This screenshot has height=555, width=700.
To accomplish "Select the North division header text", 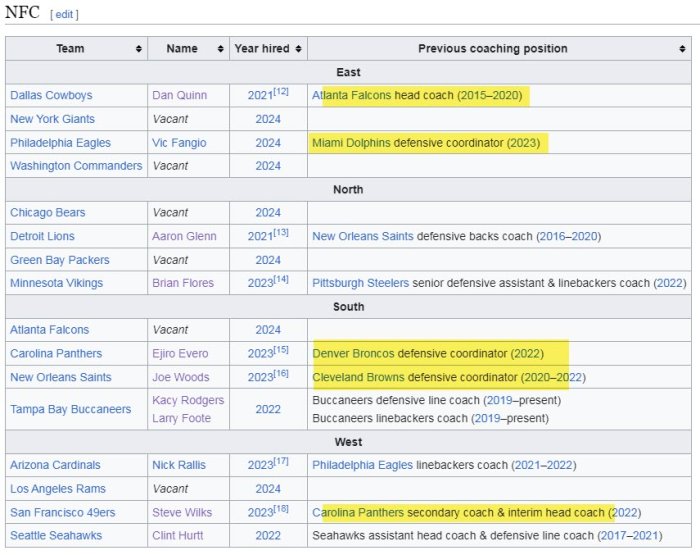I will pos(348,189).
